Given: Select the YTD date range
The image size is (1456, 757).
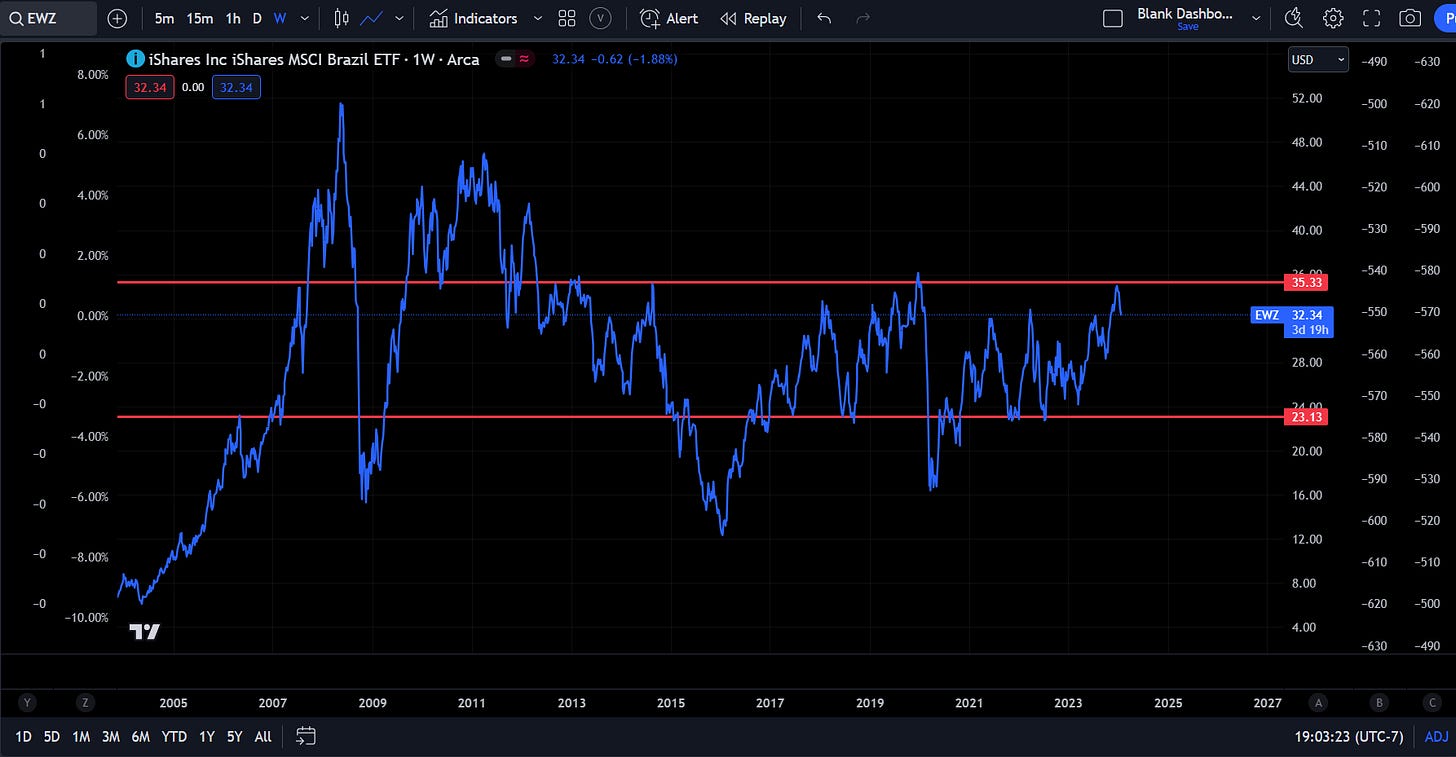Looking at the screenshot, I should [174, 737].
